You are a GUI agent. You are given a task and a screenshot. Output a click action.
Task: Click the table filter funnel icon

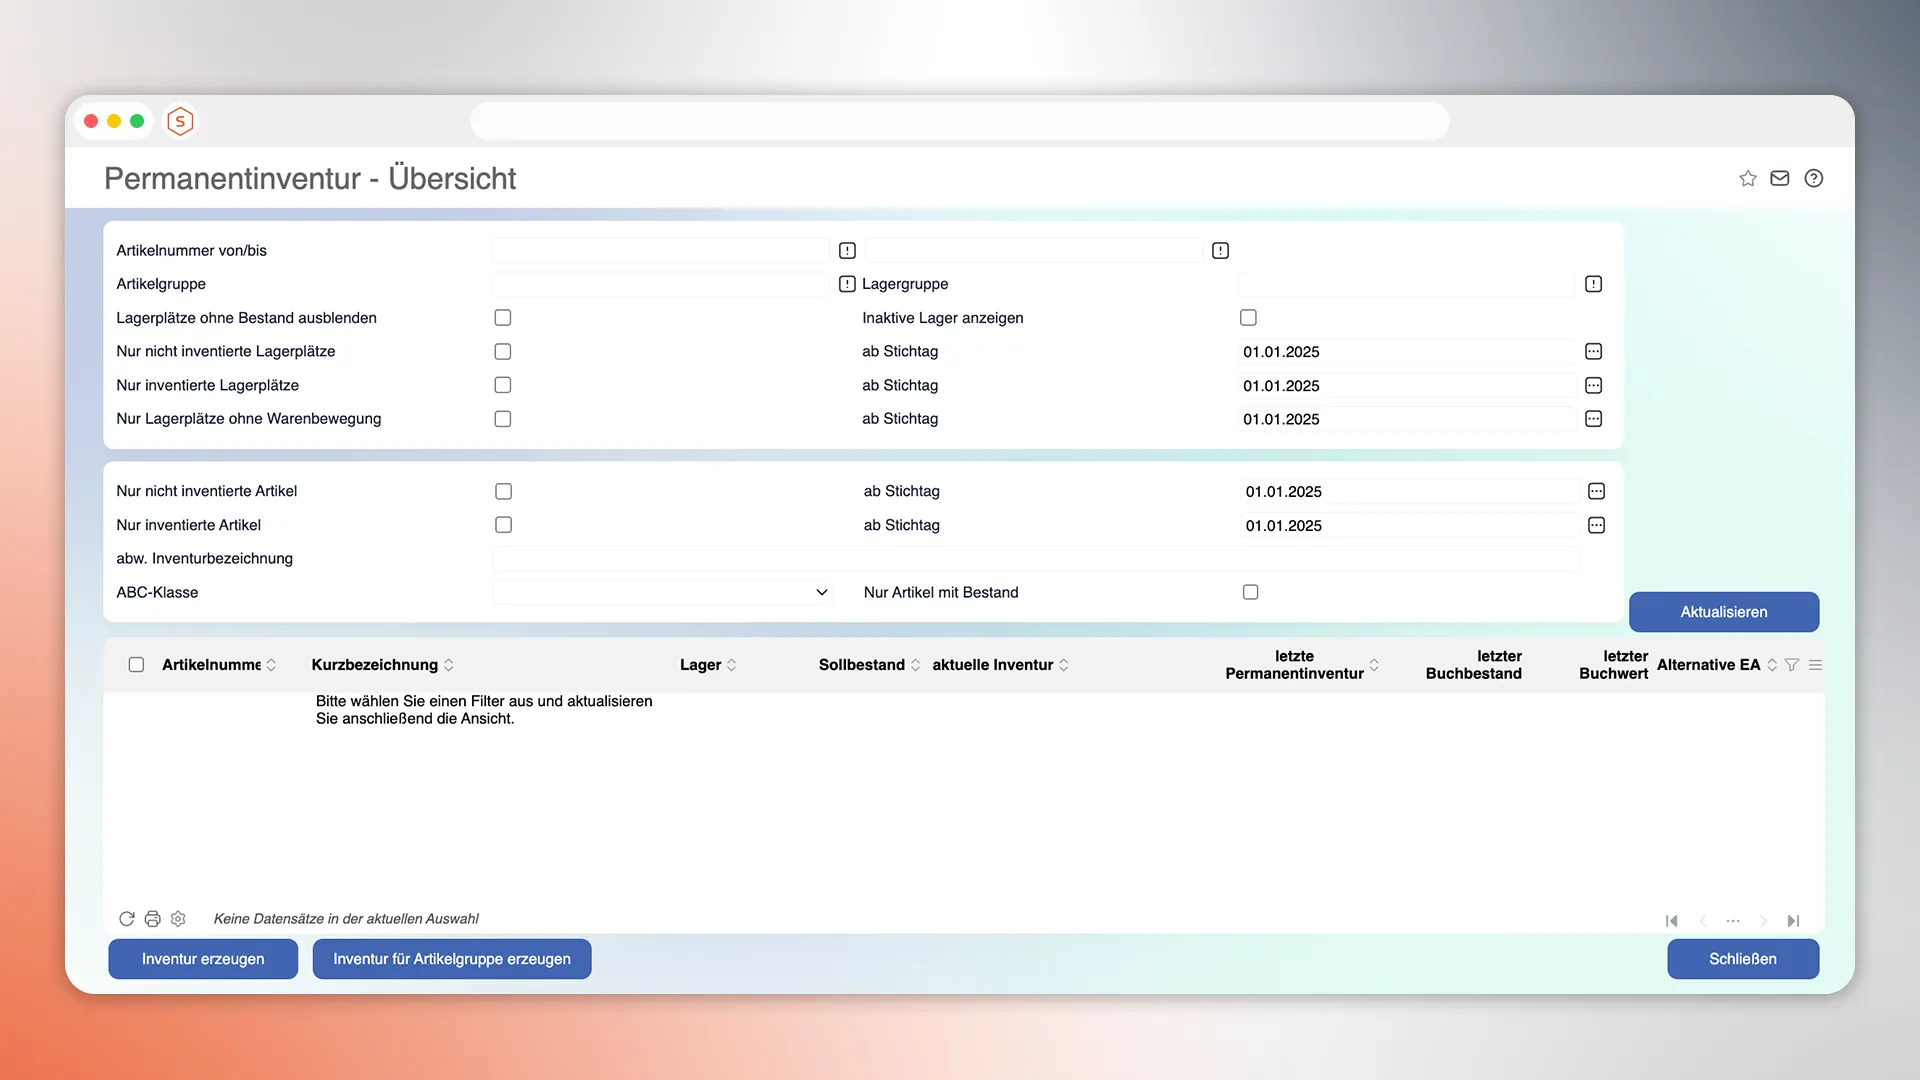click(x=1792, y=665)
